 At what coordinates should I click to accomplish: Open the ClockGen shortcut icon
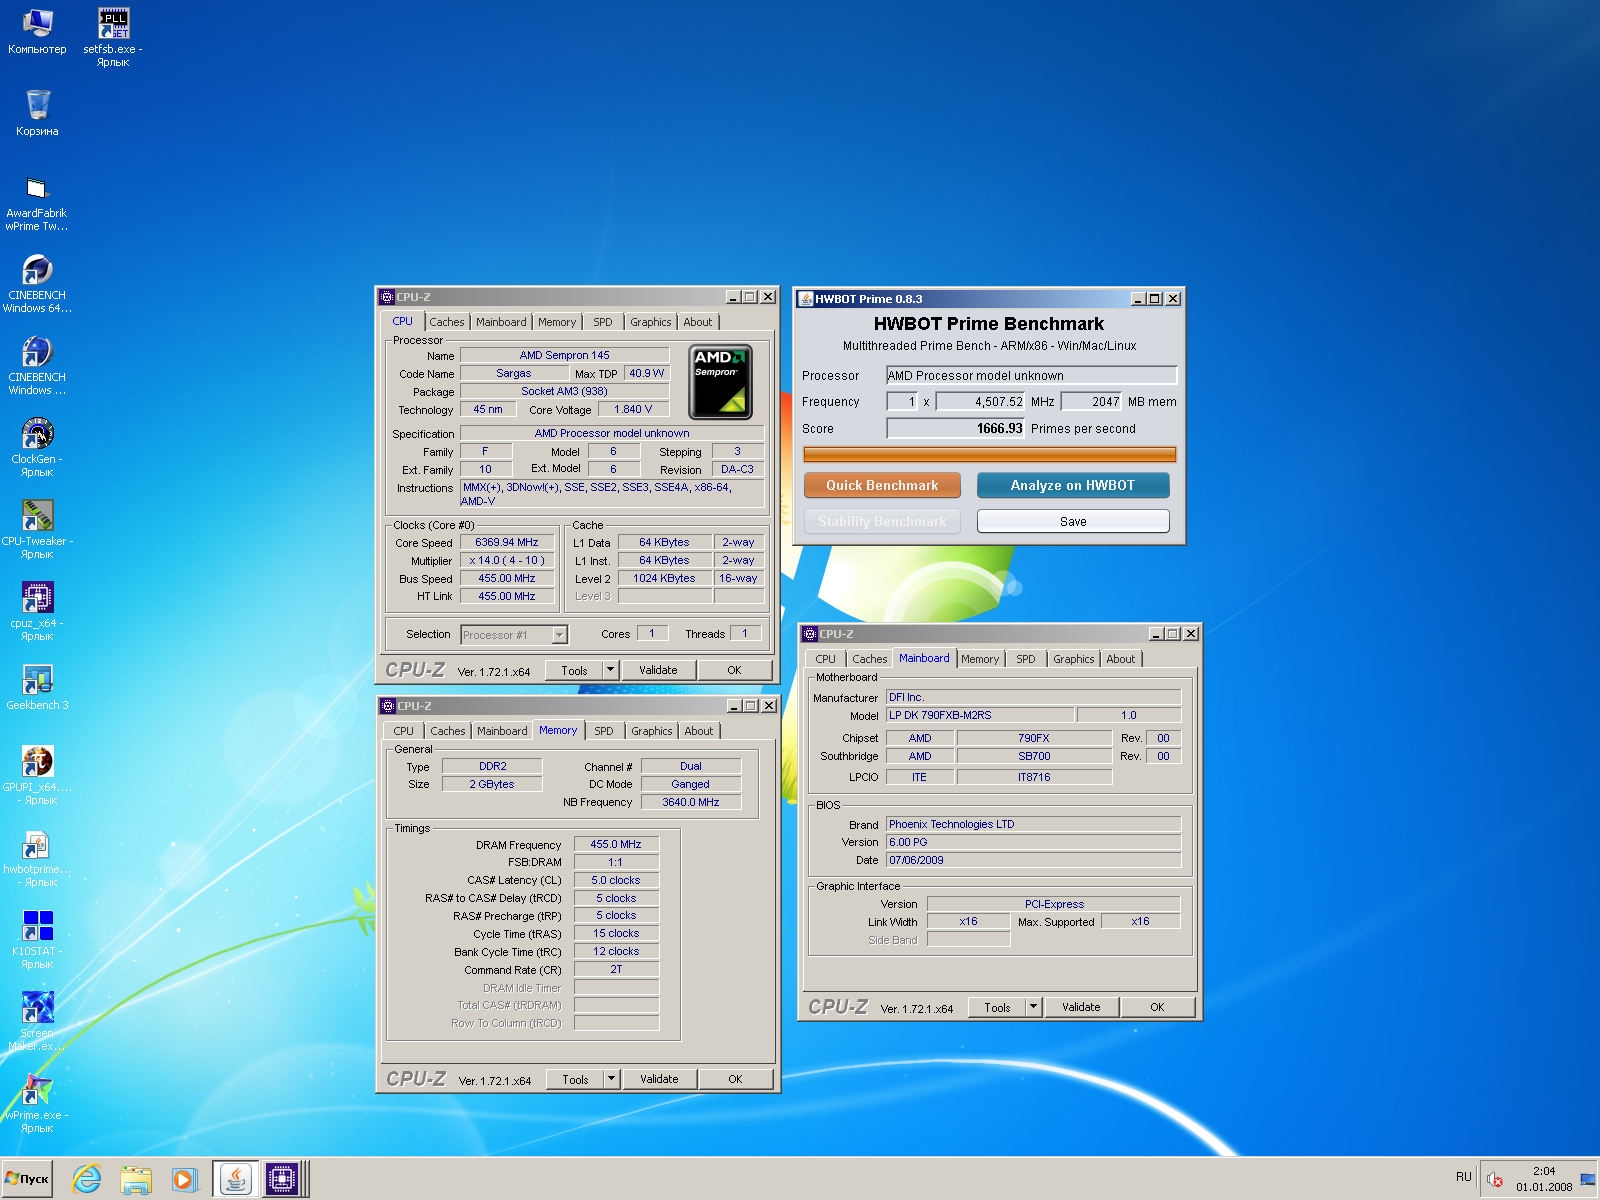point(37,448)
